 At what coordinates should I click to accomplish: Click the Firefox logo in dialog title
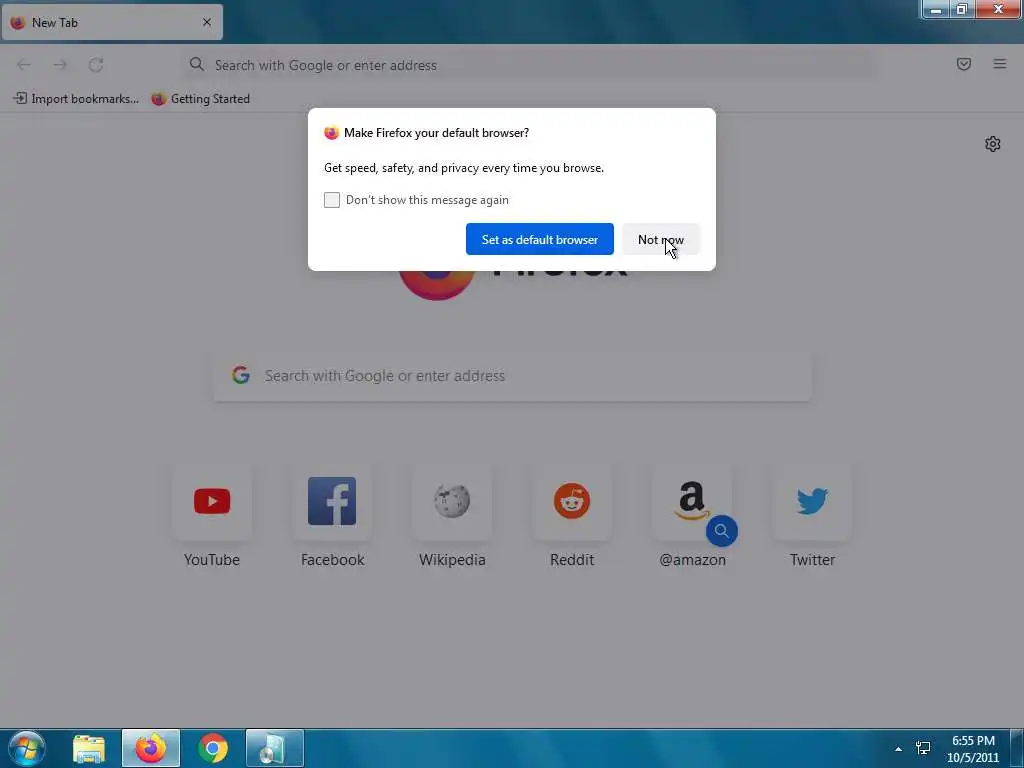331,133
